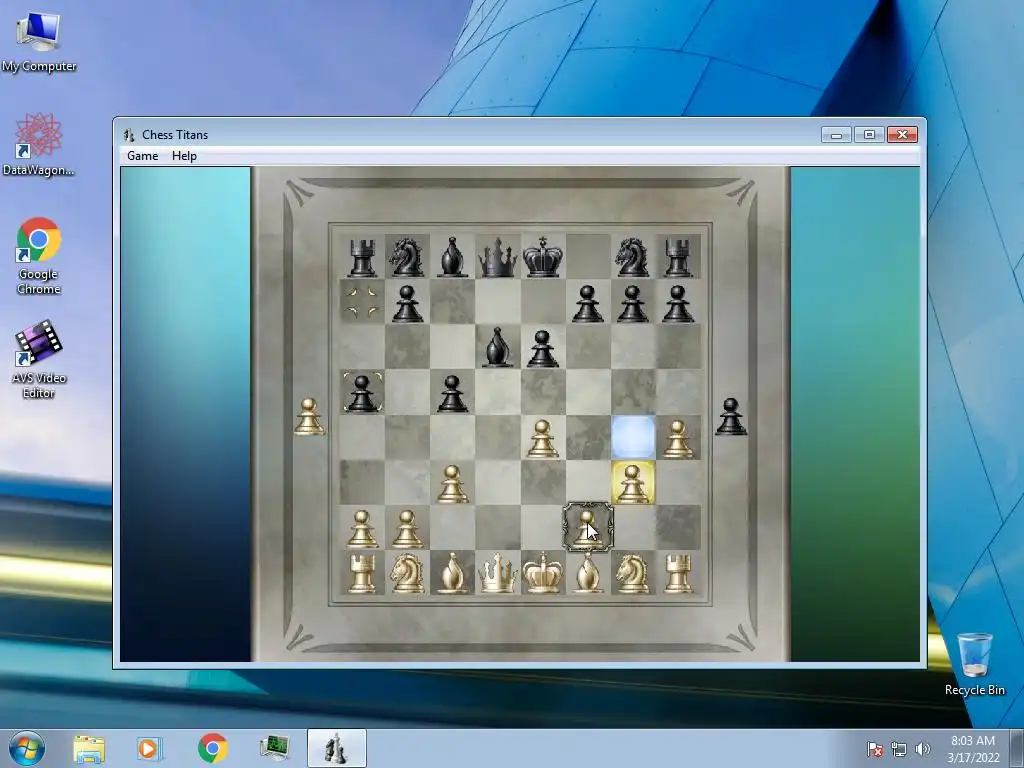Image resolution: width=1024 pixels, height=768 pixels.
Task: Open My Computer desktop icon
Action: click(x=39, y=42)
